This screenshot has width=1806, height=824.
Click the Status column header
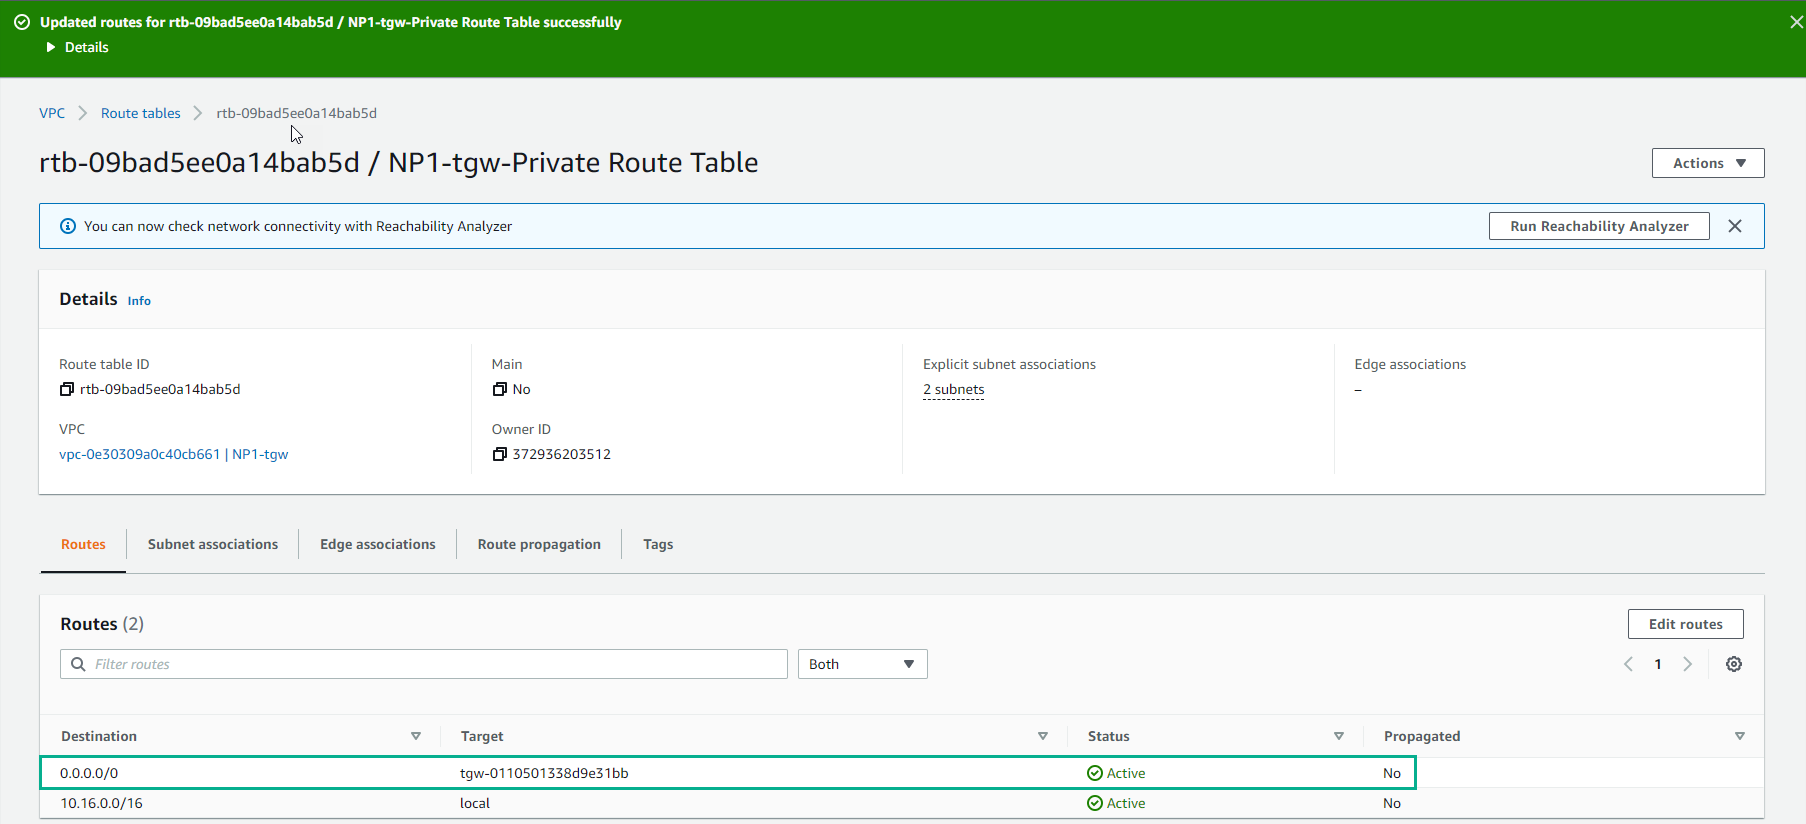coord(1109,736)
